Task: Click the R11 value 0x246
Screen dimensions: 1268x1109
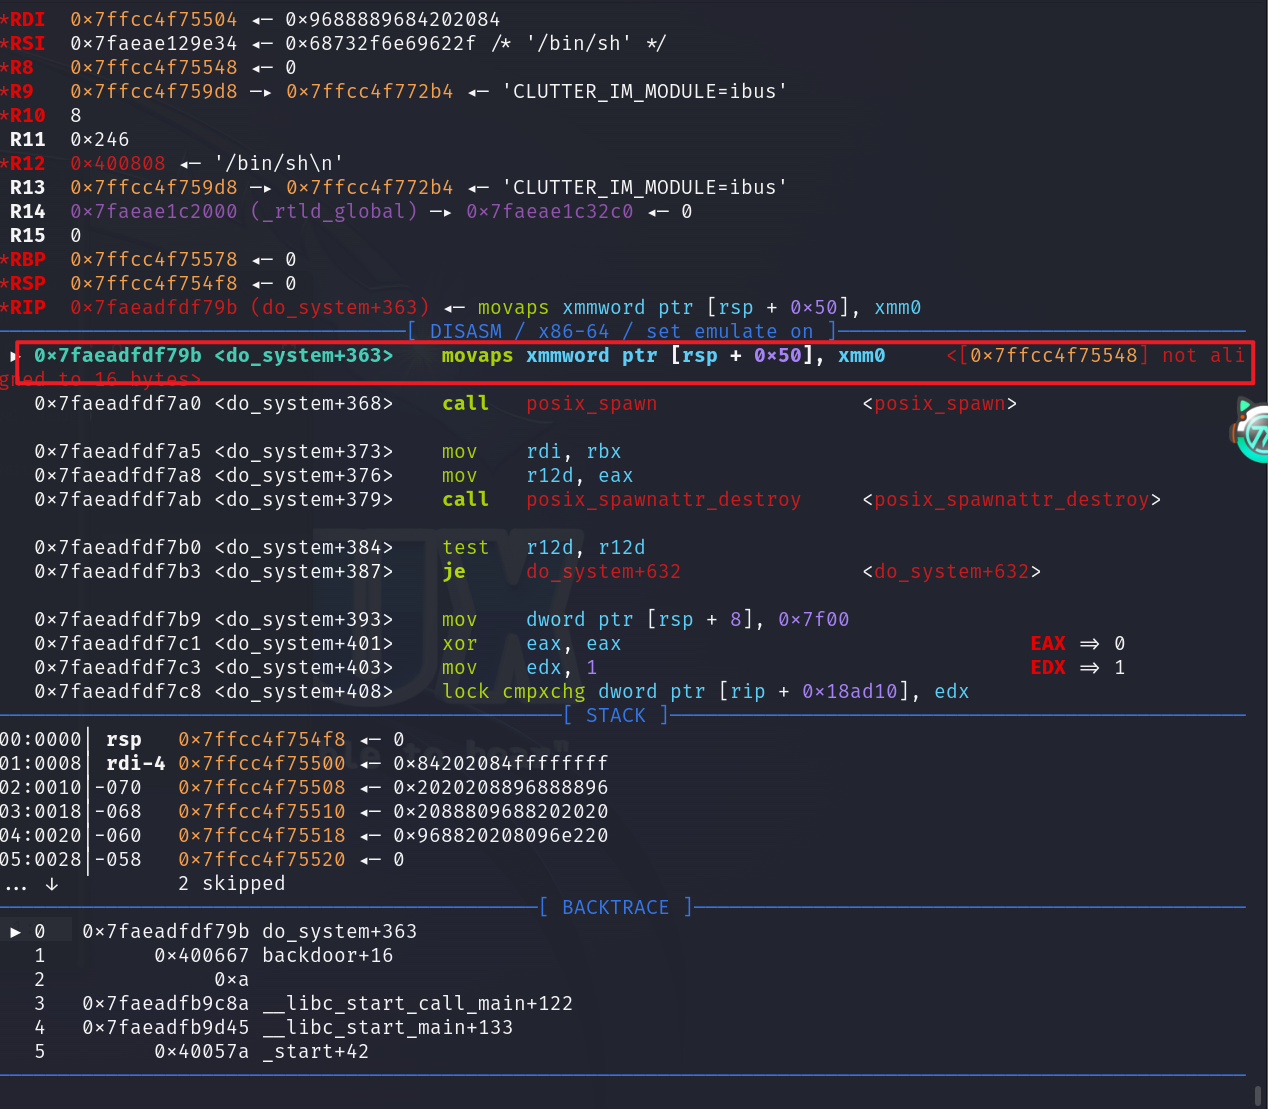Action: point(100,139)
